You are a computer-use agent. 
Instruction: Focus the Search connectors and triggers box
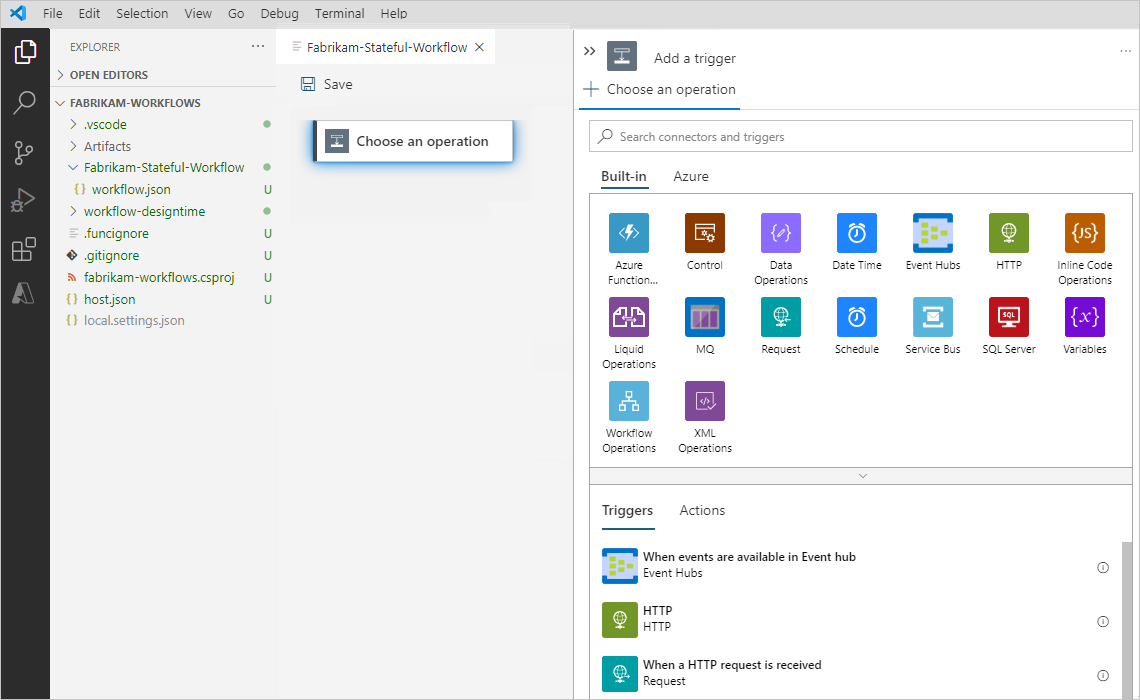point(861,137)
